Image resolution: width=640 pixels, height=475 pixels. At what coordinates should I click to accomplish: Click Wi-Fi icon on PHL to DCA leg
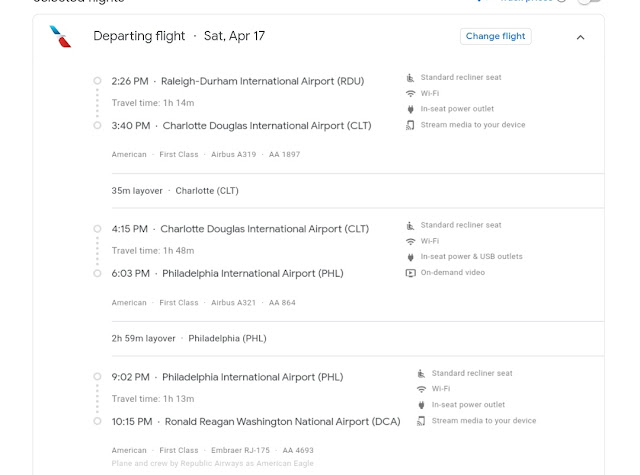421,389
